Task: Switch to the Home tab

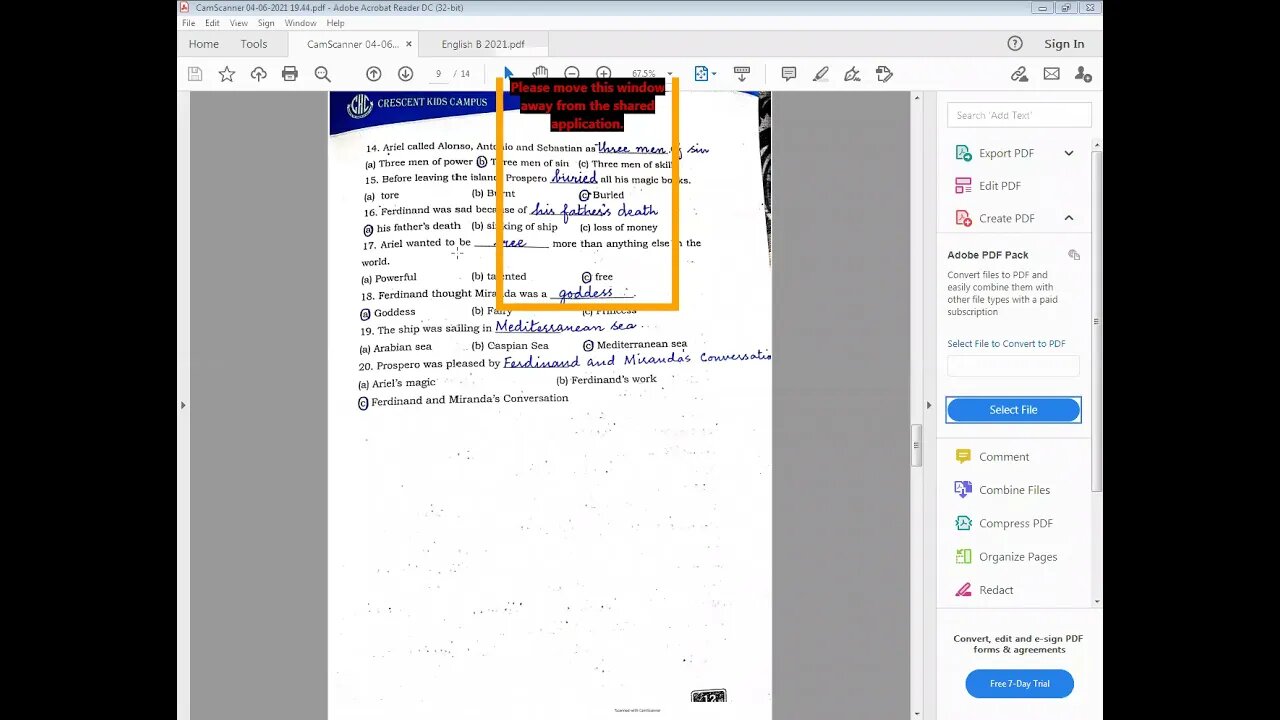Action: click(204, 44)
